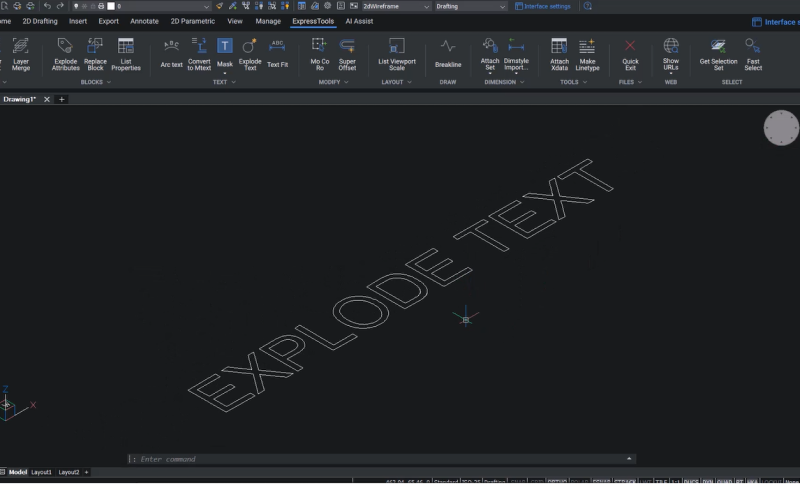800x484 pixels.
Task: Open the Dimstyle Import tool
Action: pyautogui.click(x=516, y=54)
